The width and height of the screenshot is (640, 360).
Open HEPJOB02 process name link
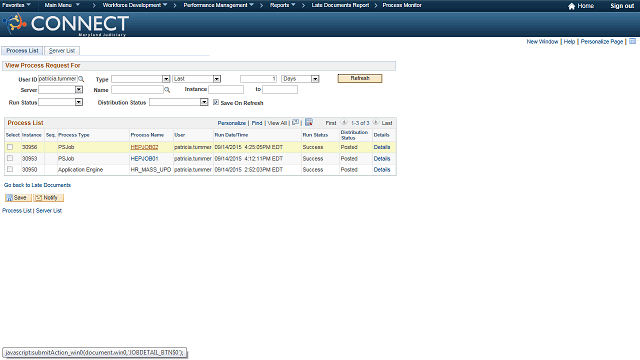144,147
